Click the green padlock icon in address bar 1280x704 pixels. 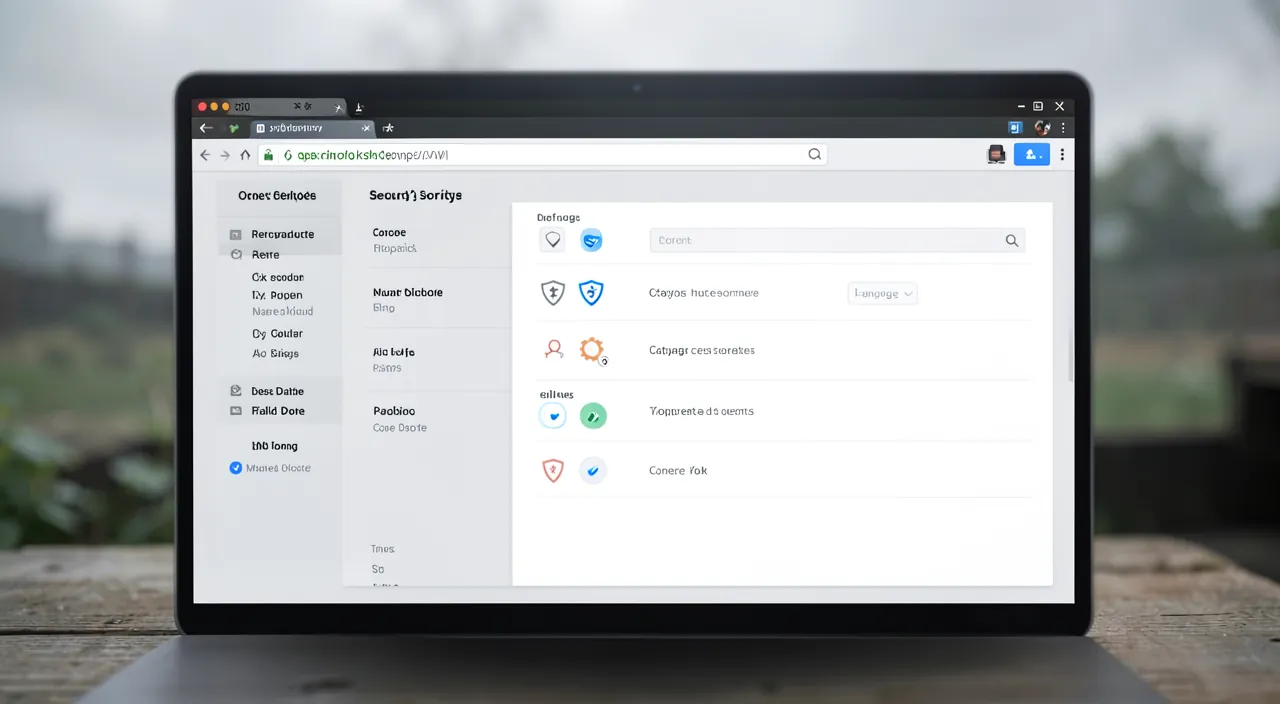[x=268, y=155]
